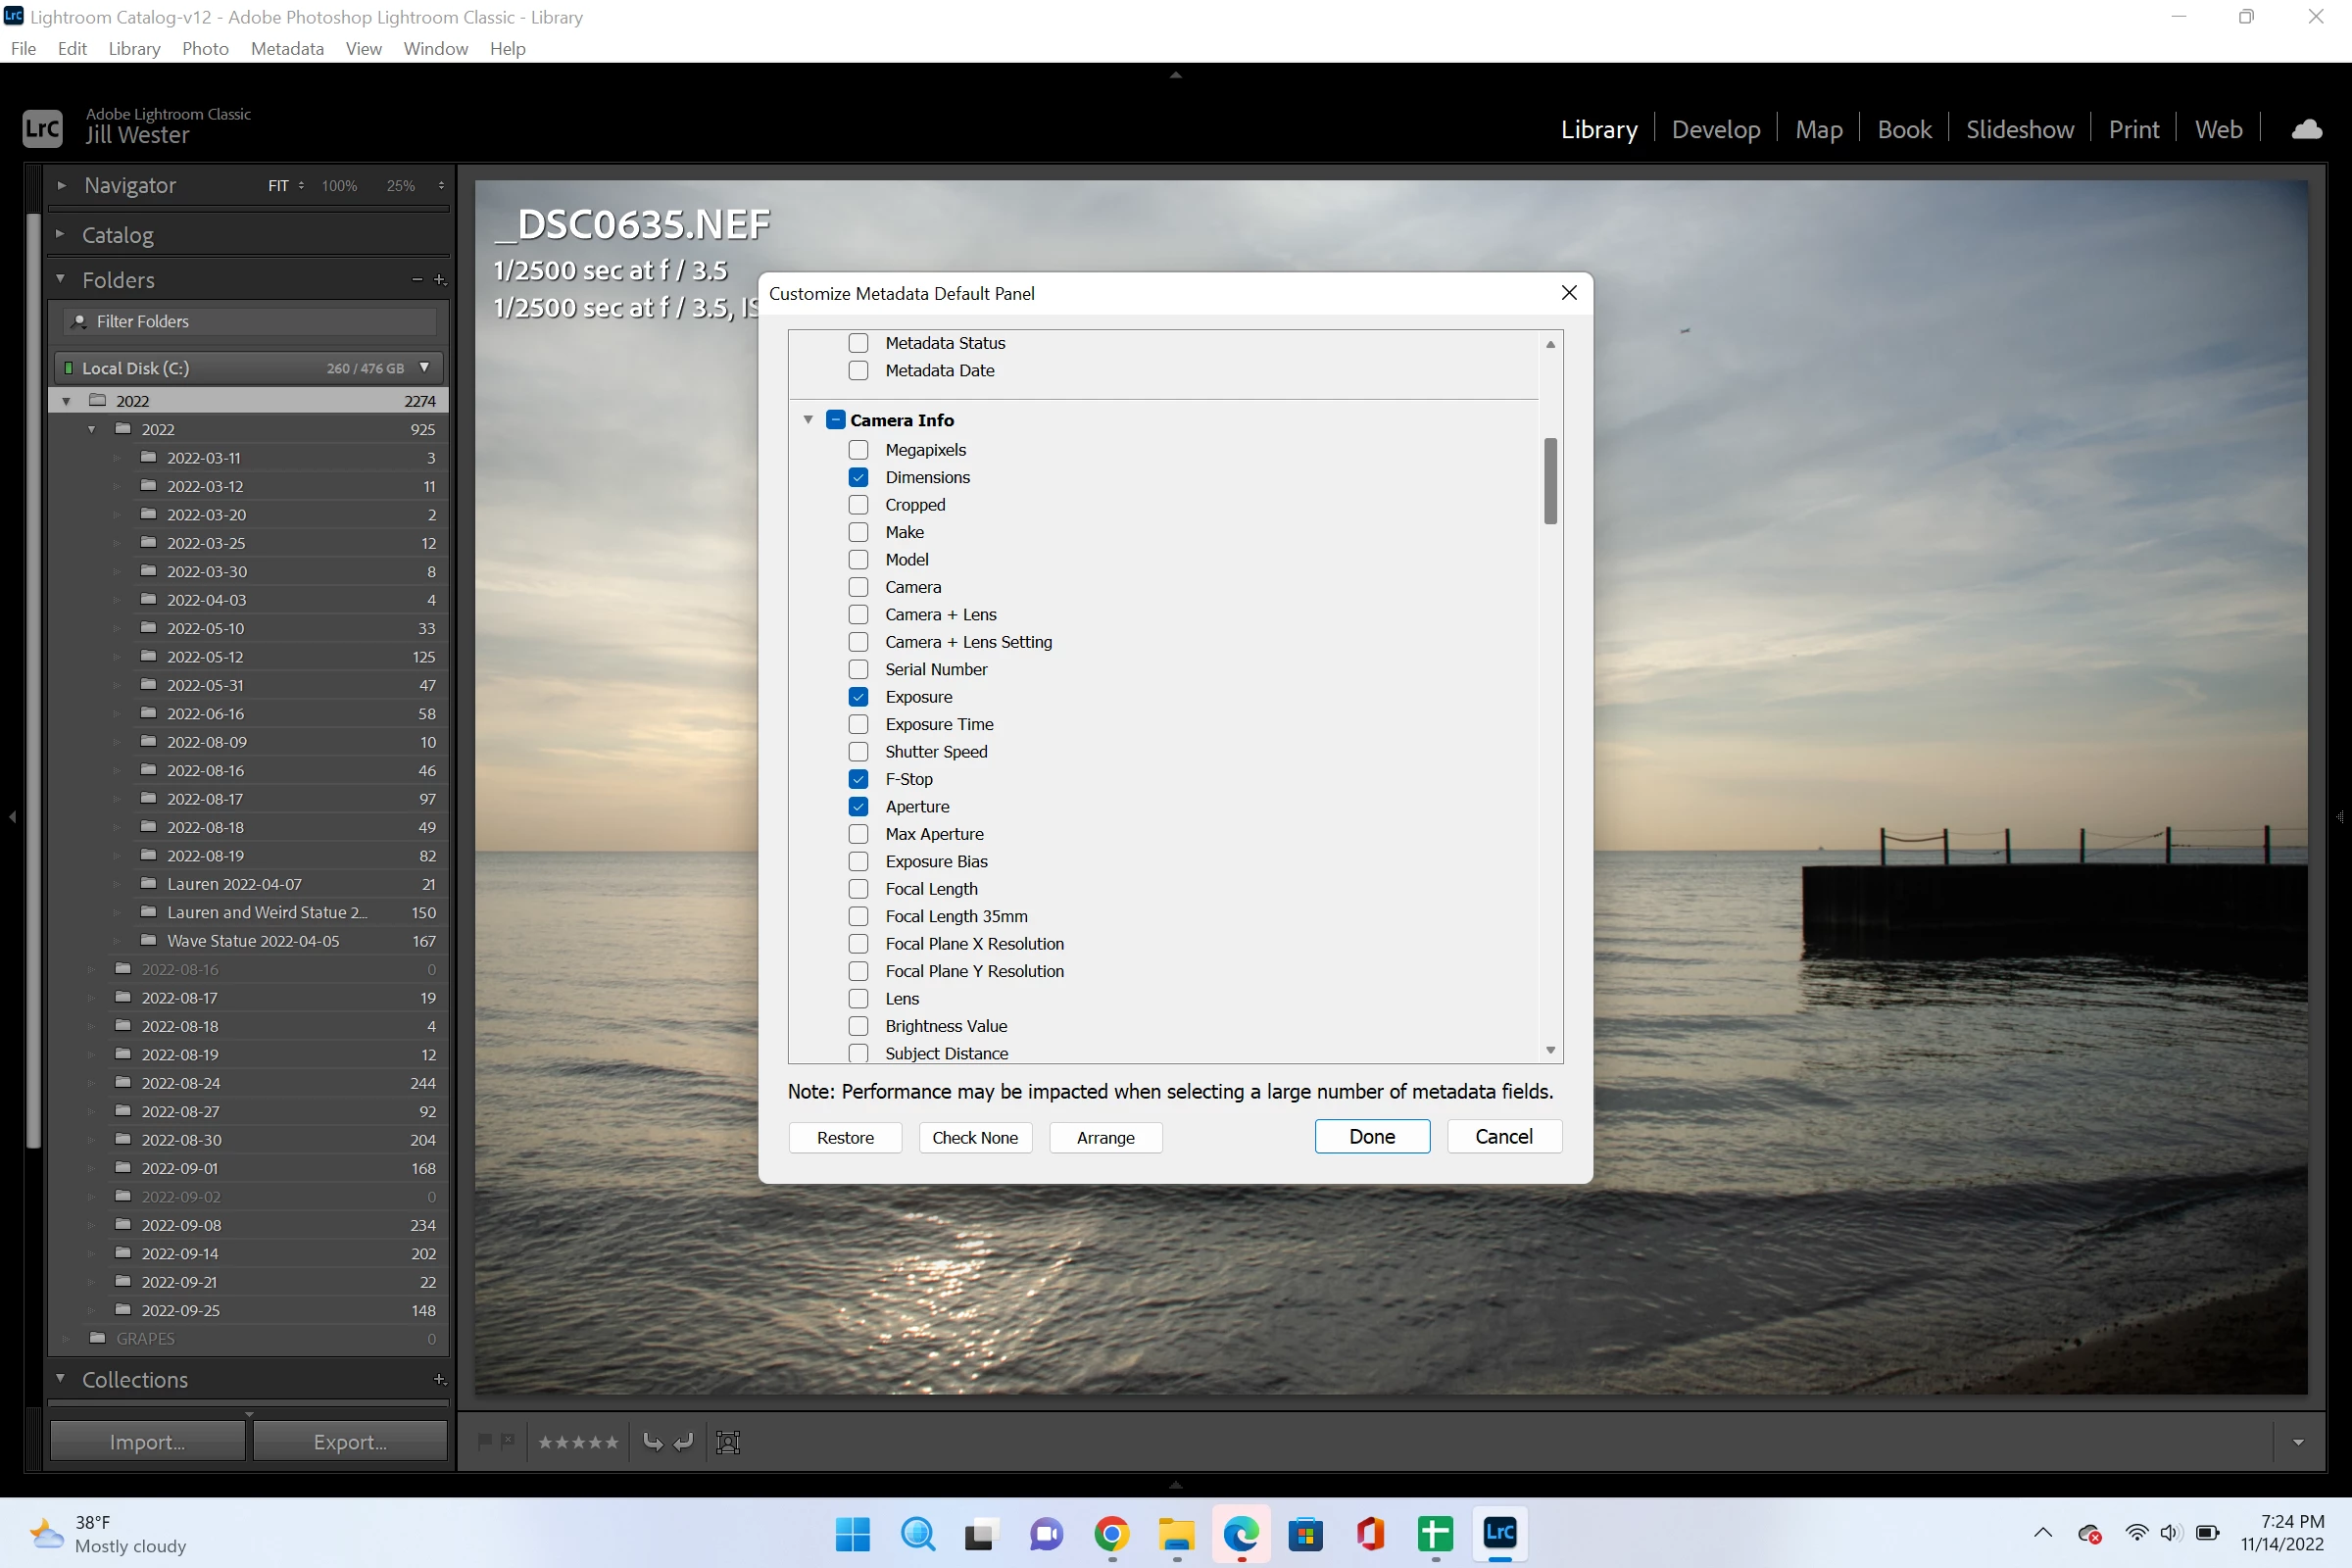Screen dimensions: 2352x1568
Task: Close the Customize Metadata dialog with X
Action: 1568,293
